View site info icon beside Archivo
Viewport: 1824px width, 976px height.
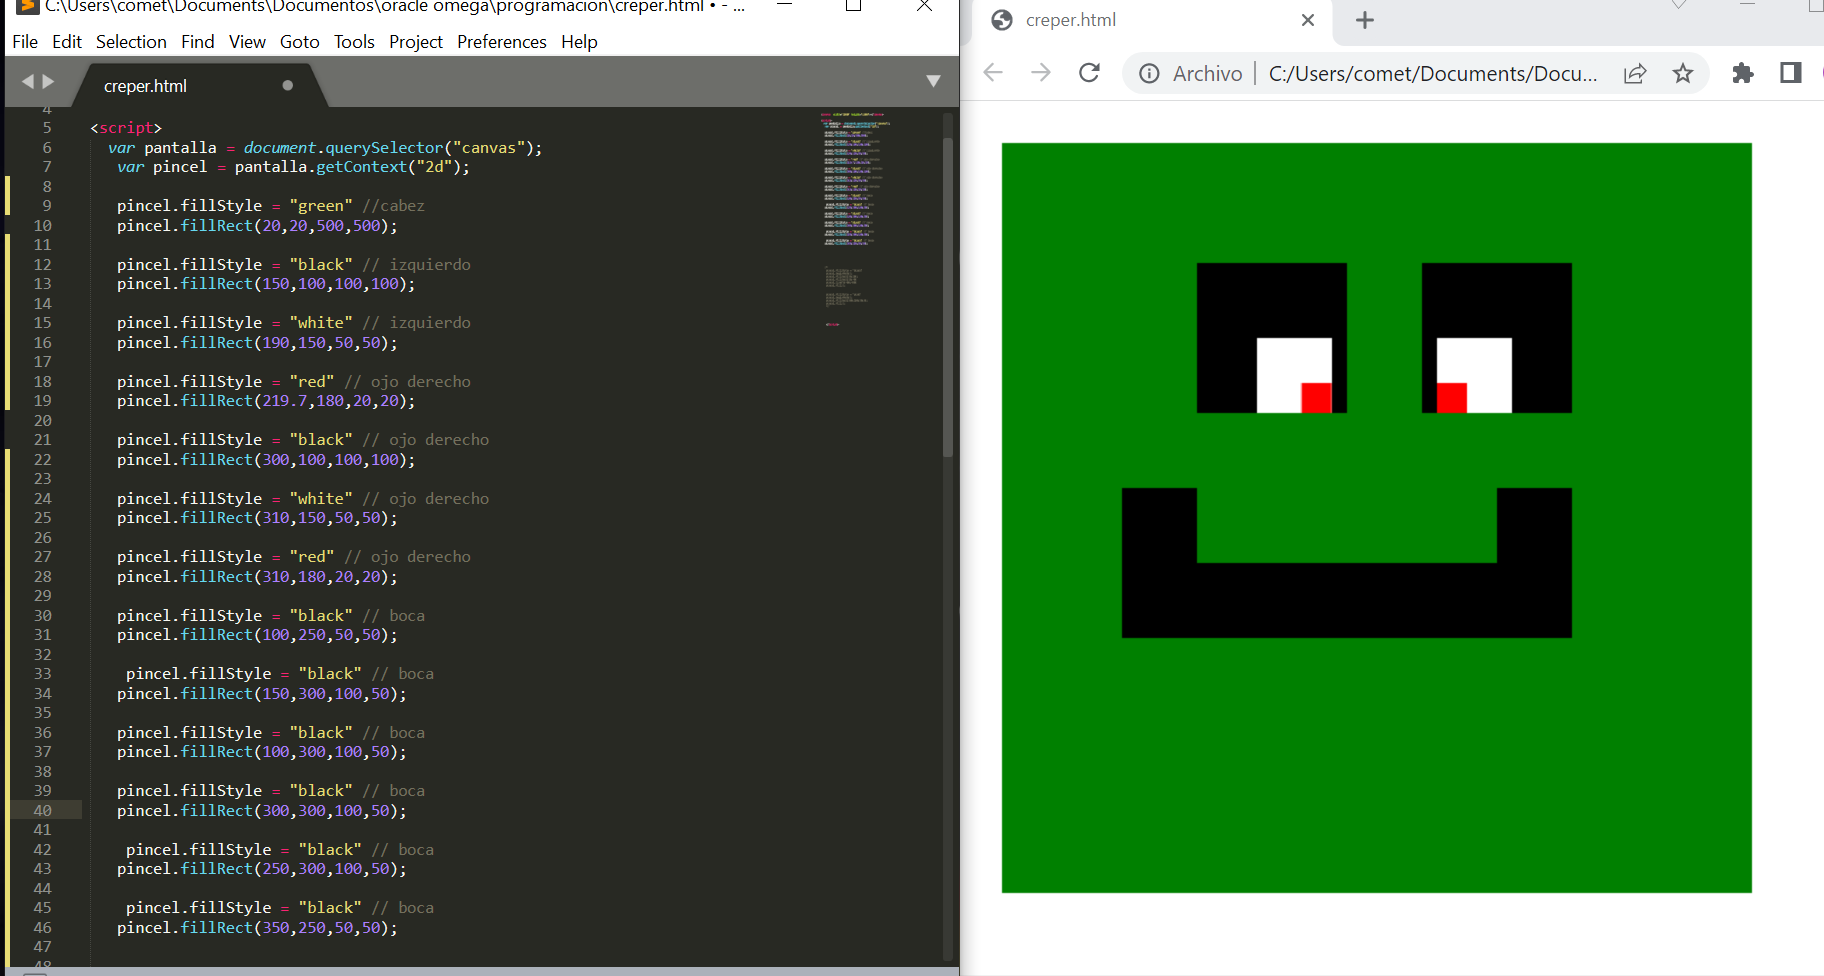click(1150, 74)
